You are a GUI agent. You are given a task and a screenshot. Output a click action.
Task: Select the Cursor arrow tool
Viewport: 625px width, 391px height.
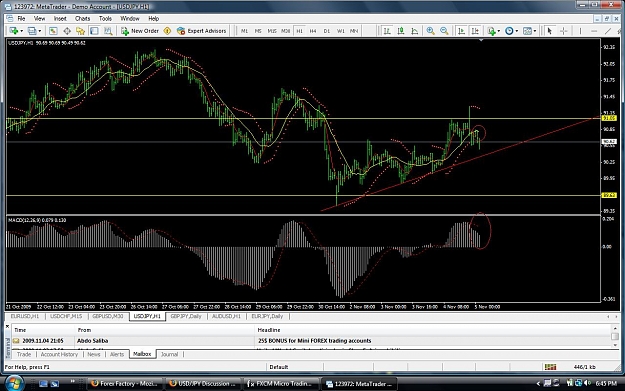pos(550,31)
